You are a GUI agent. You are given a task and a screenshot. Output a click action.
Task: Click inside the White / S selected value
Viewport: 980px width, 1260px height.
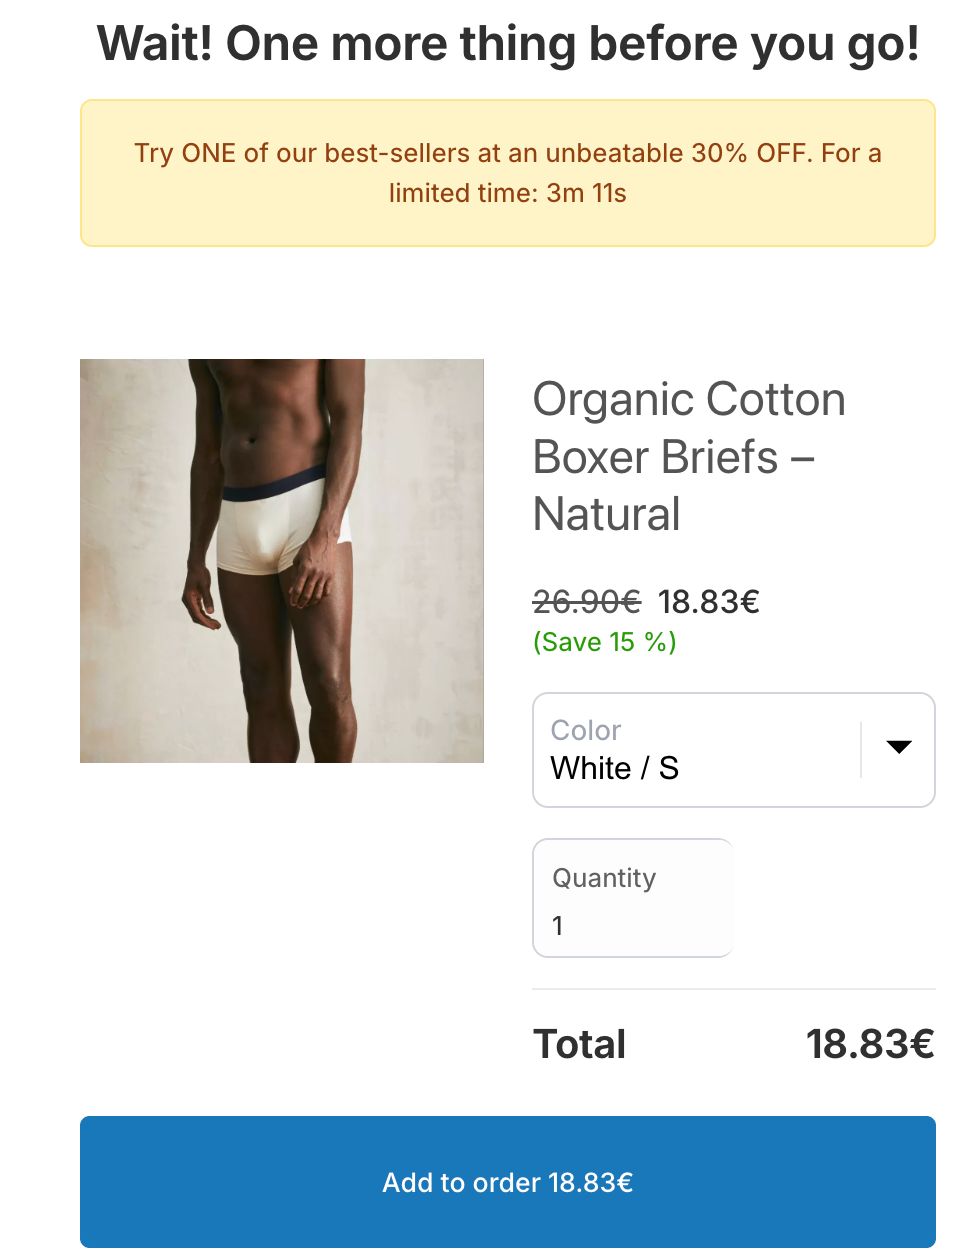(613, 768)
